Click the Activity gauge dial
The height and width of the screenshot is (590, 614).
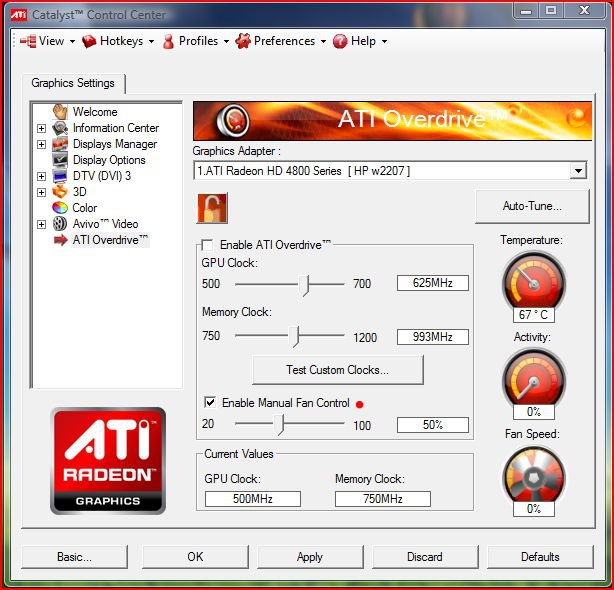533,379
